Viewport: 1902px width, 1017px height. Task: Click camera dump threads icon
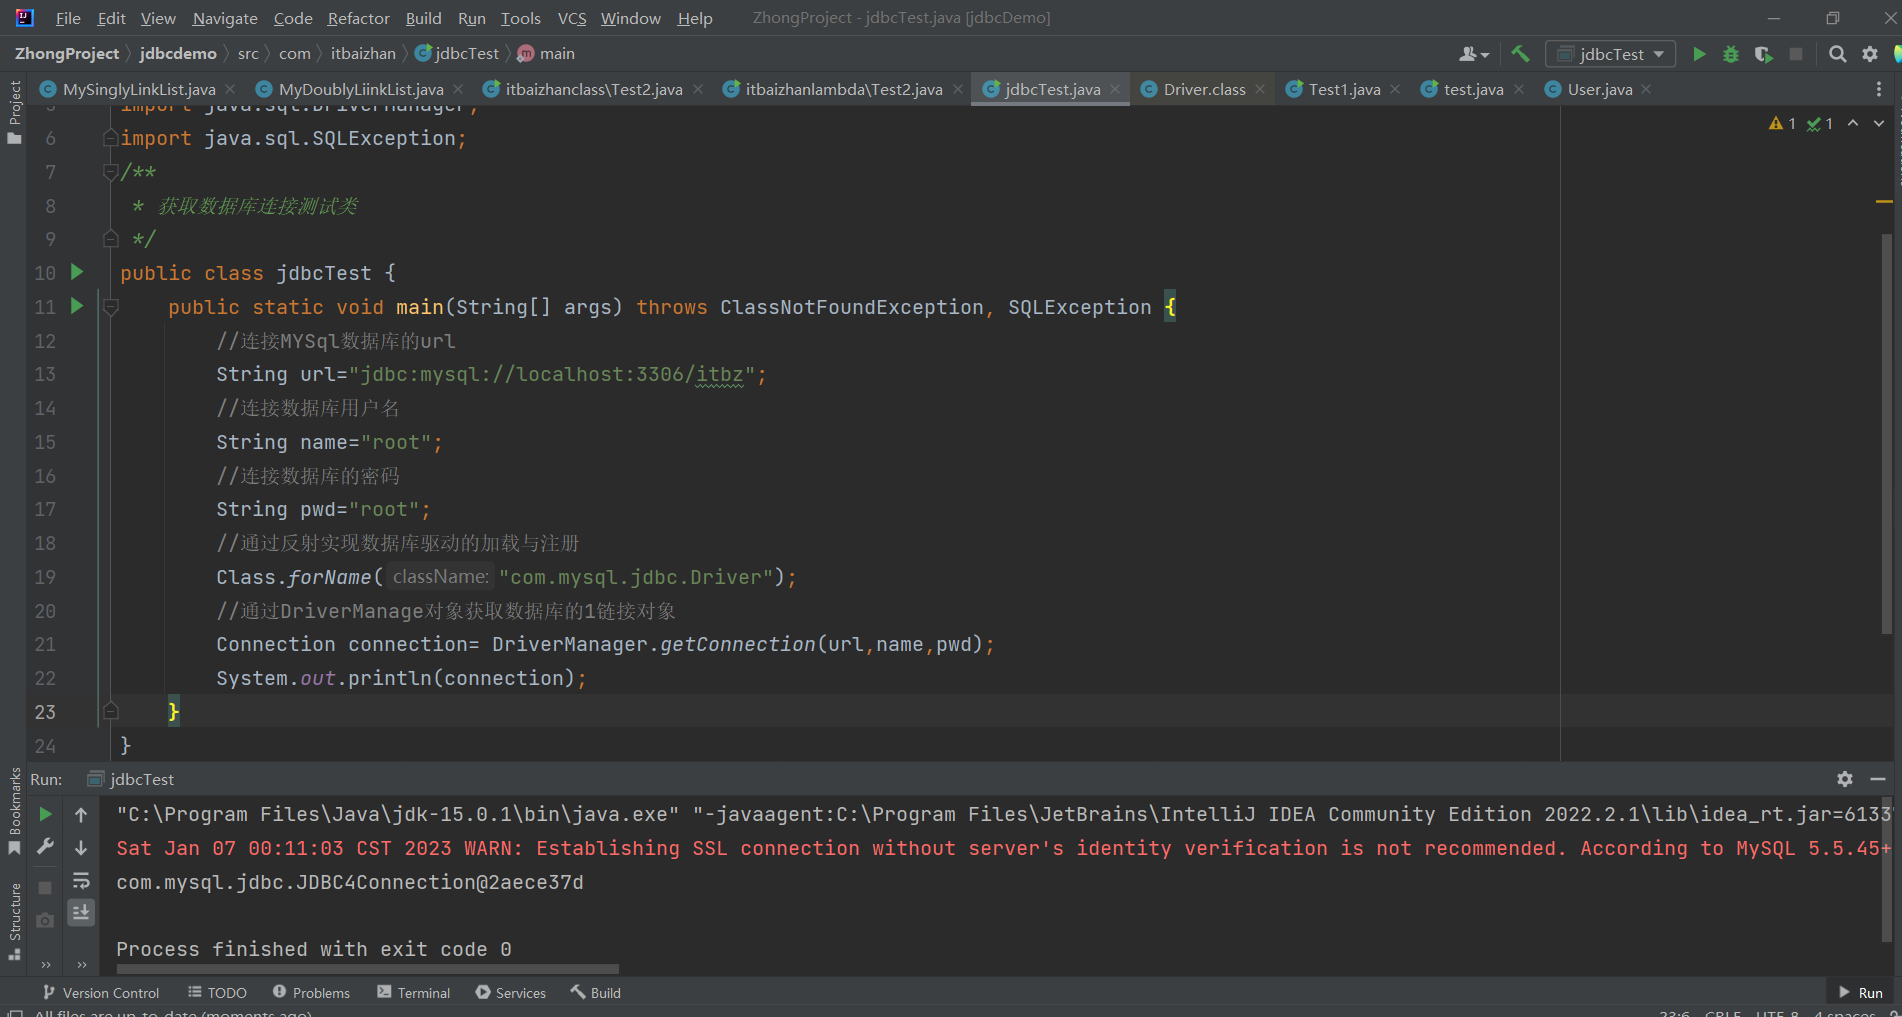[x=45, y=920]
